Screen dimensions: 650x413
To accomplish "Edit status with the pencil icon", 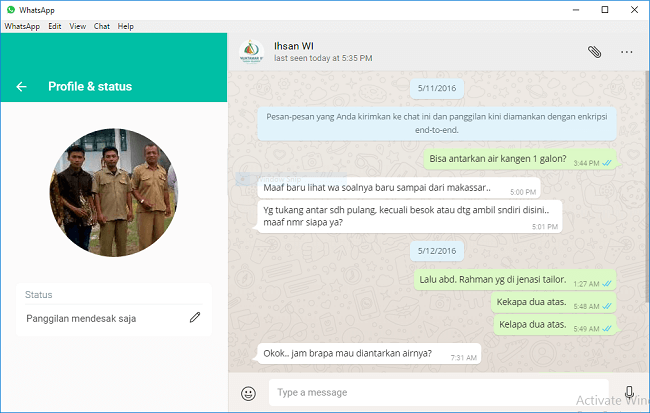I will pos(195,318).
